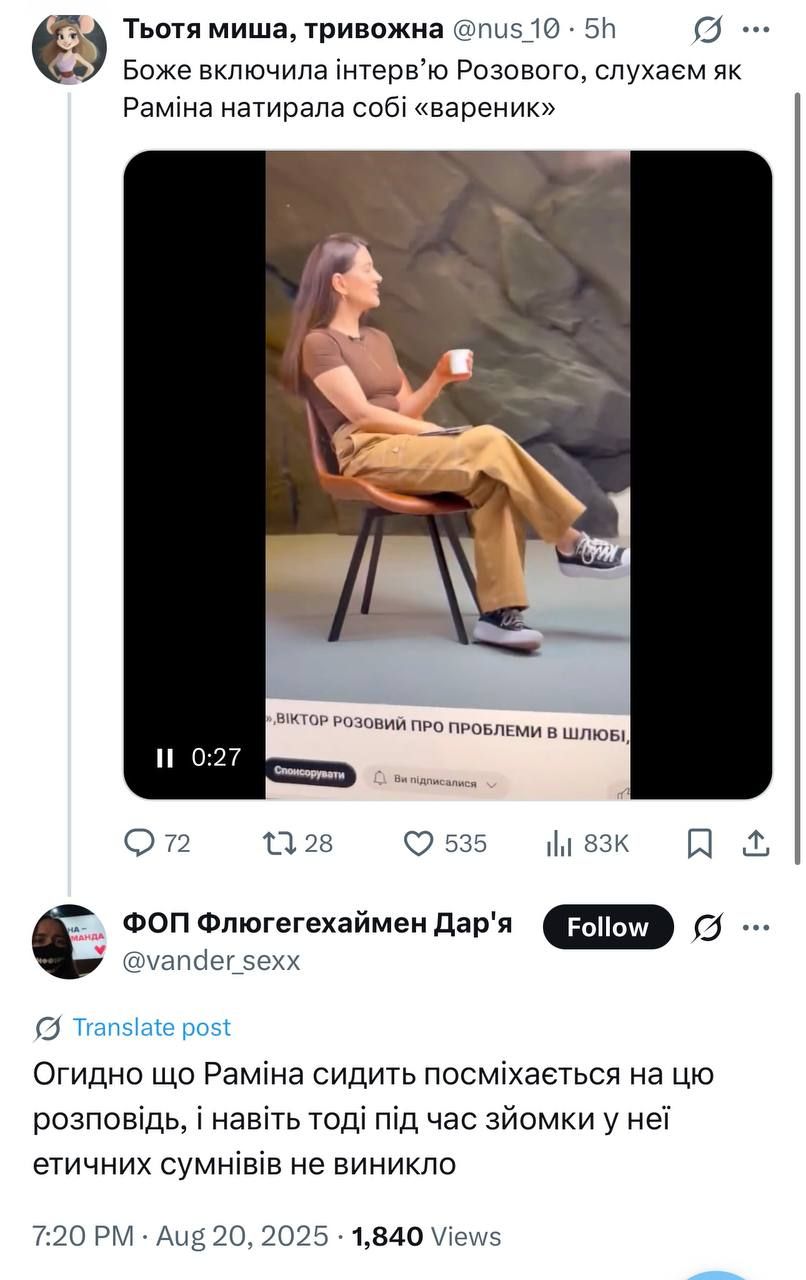Open the reply author's avatar
The height and width of the screenshot is (1280, 806).
[69, 941]
